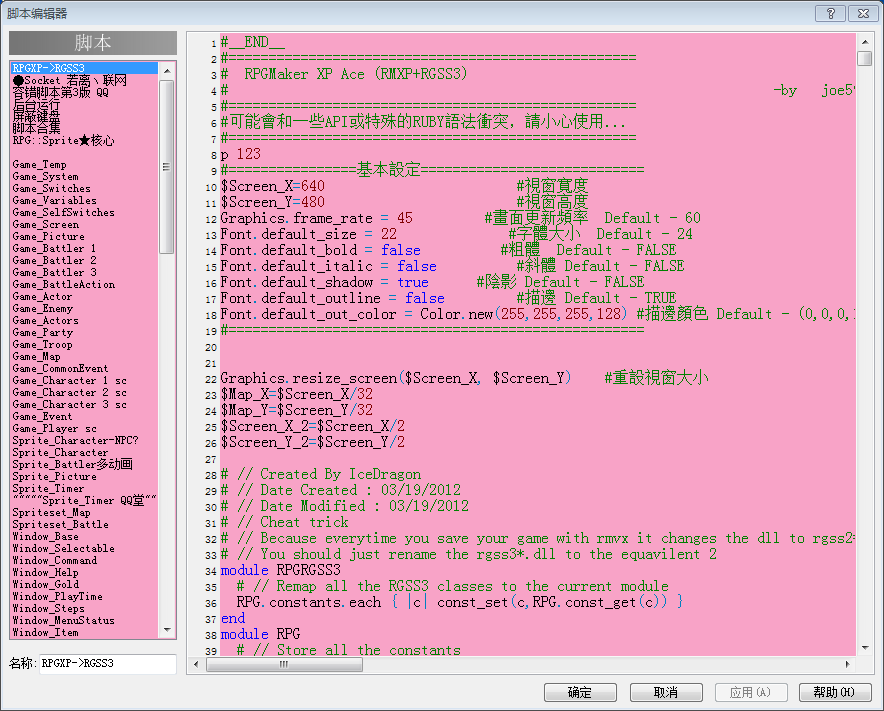
Task: Select the Game_Troop script
Action: click(x=85, y=345)
